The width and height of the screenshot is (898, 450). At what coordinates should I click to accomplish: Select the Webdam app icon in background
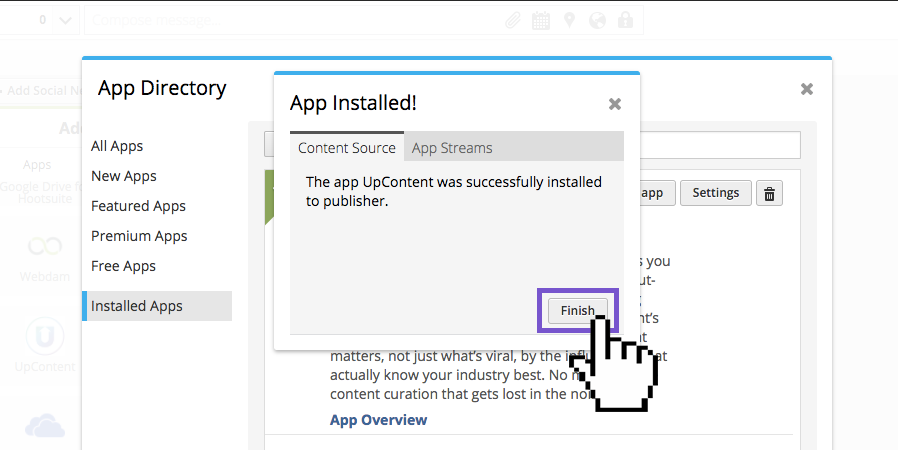[x=45, y=247]
